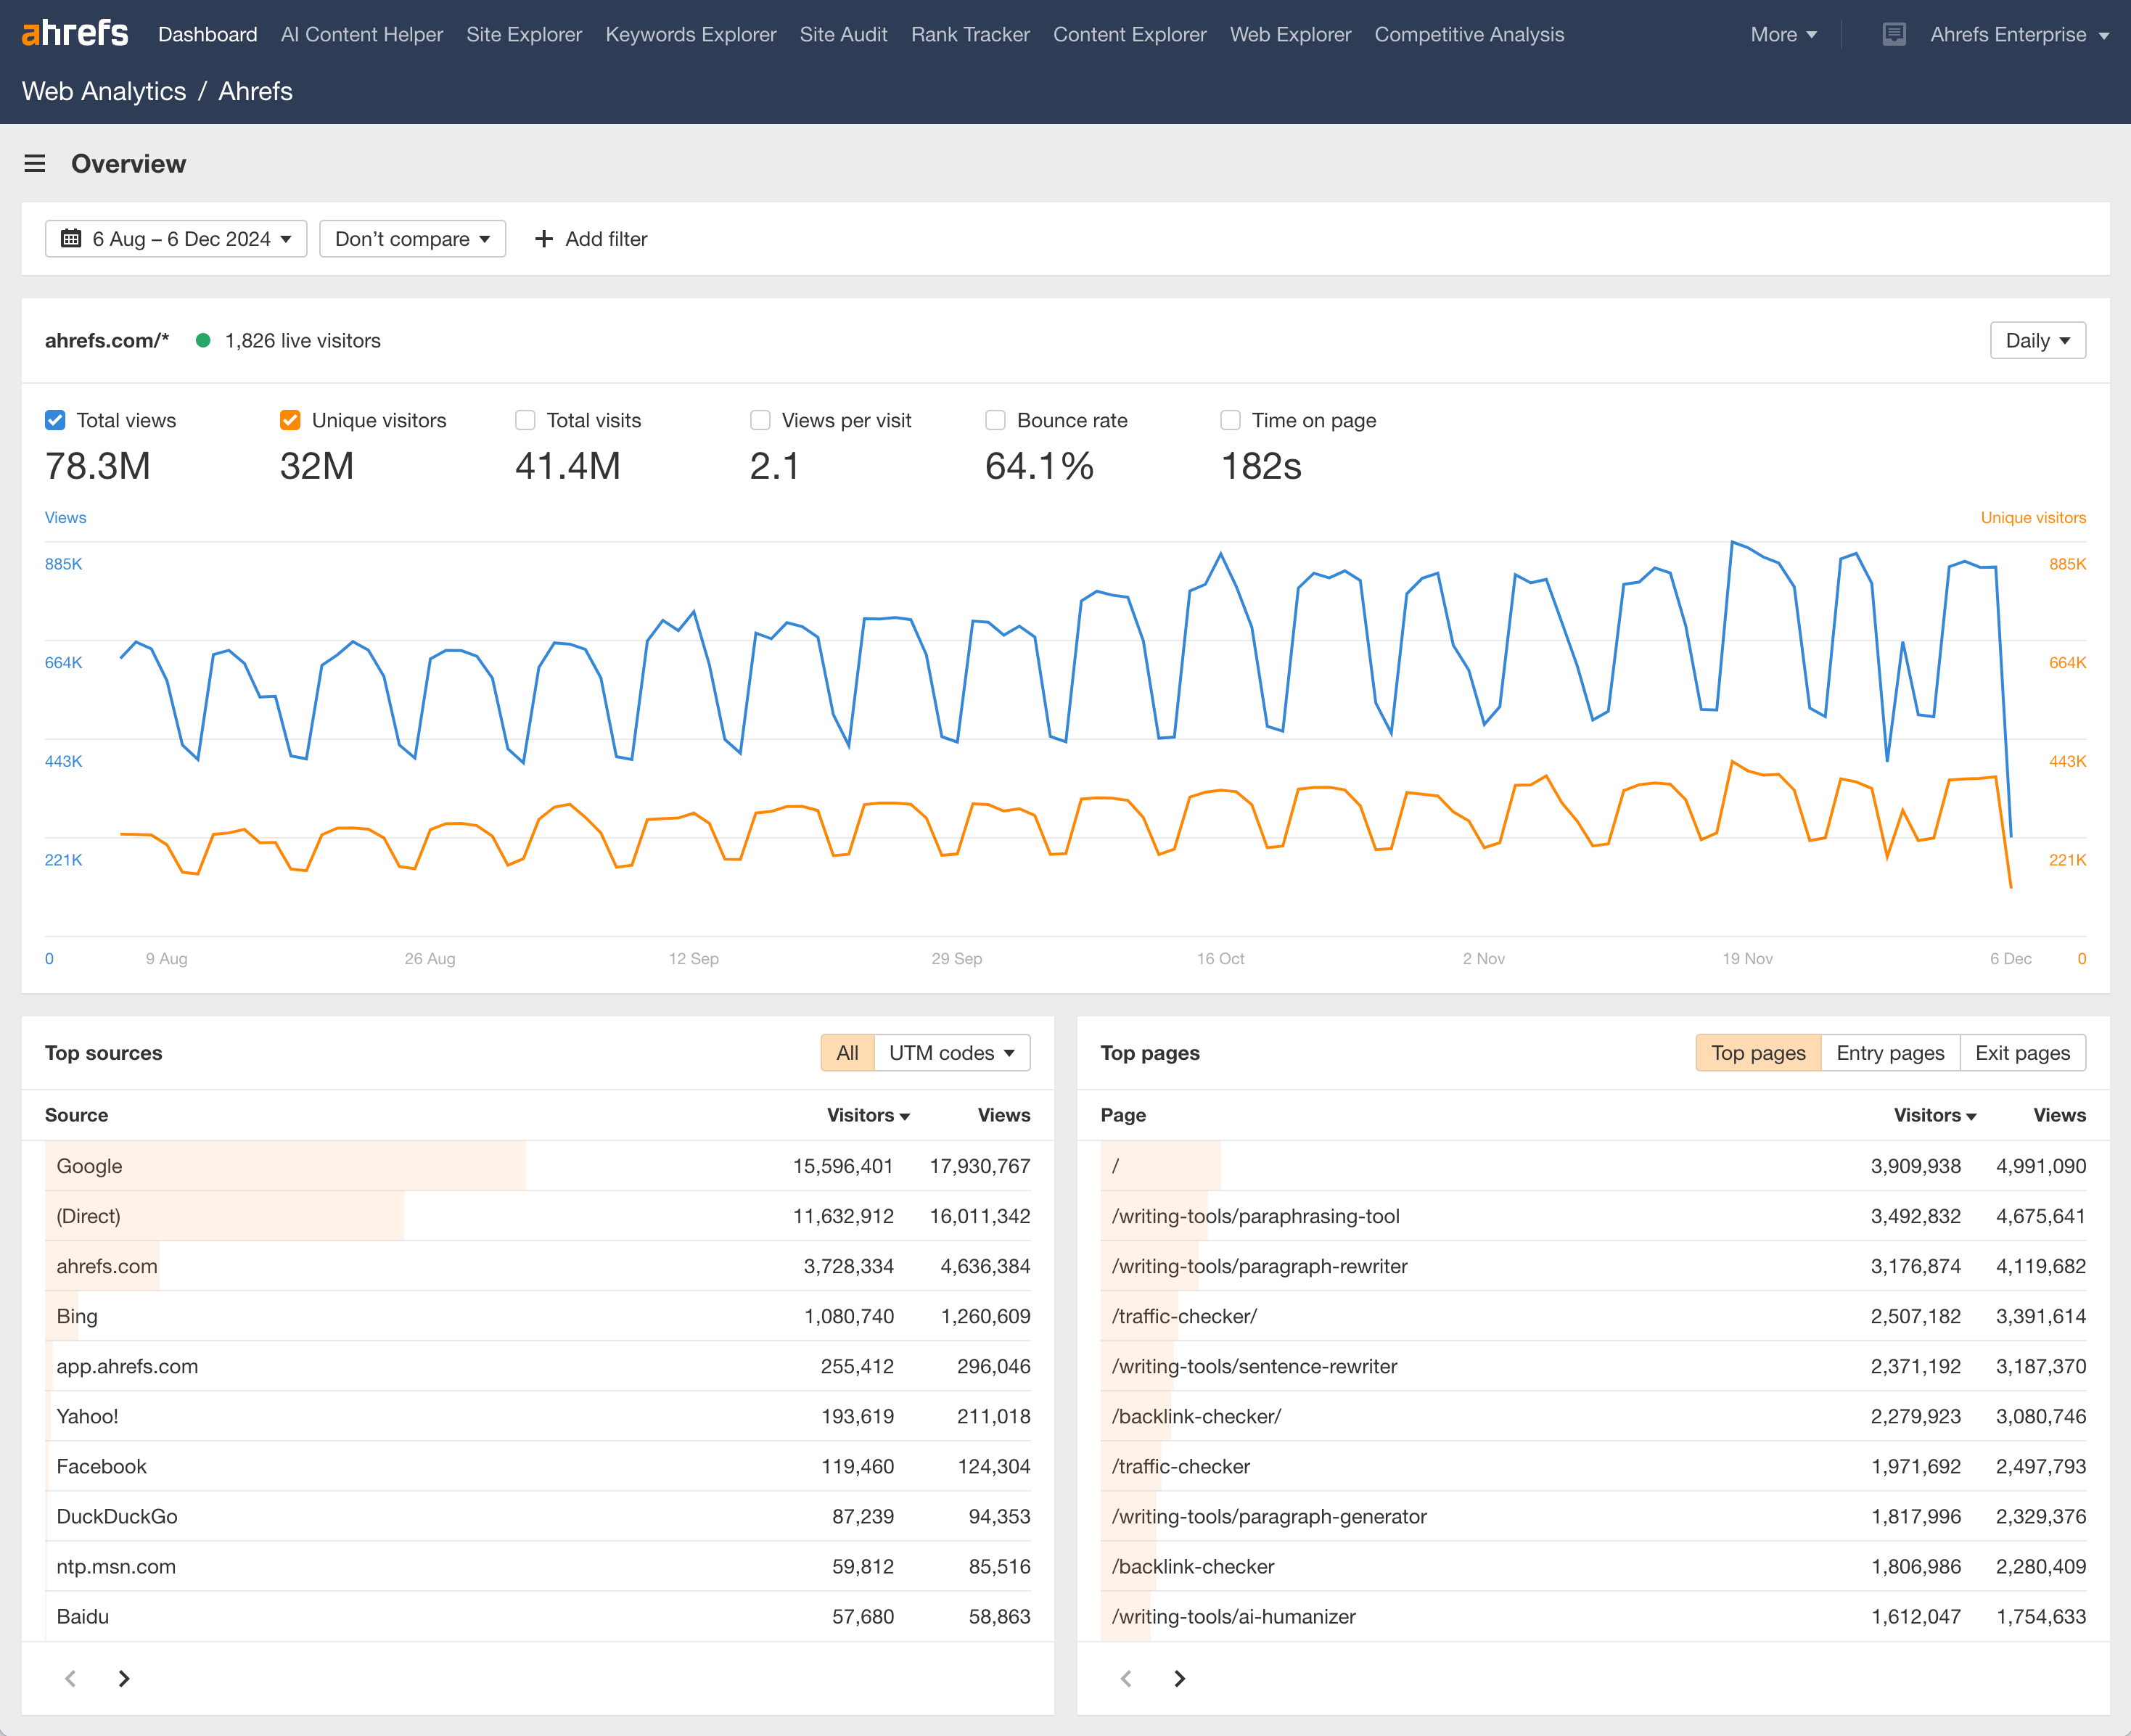Open Keywords Explorer in navigation
Screen dimensions: 2131x1736
click(x=691, y=34)
